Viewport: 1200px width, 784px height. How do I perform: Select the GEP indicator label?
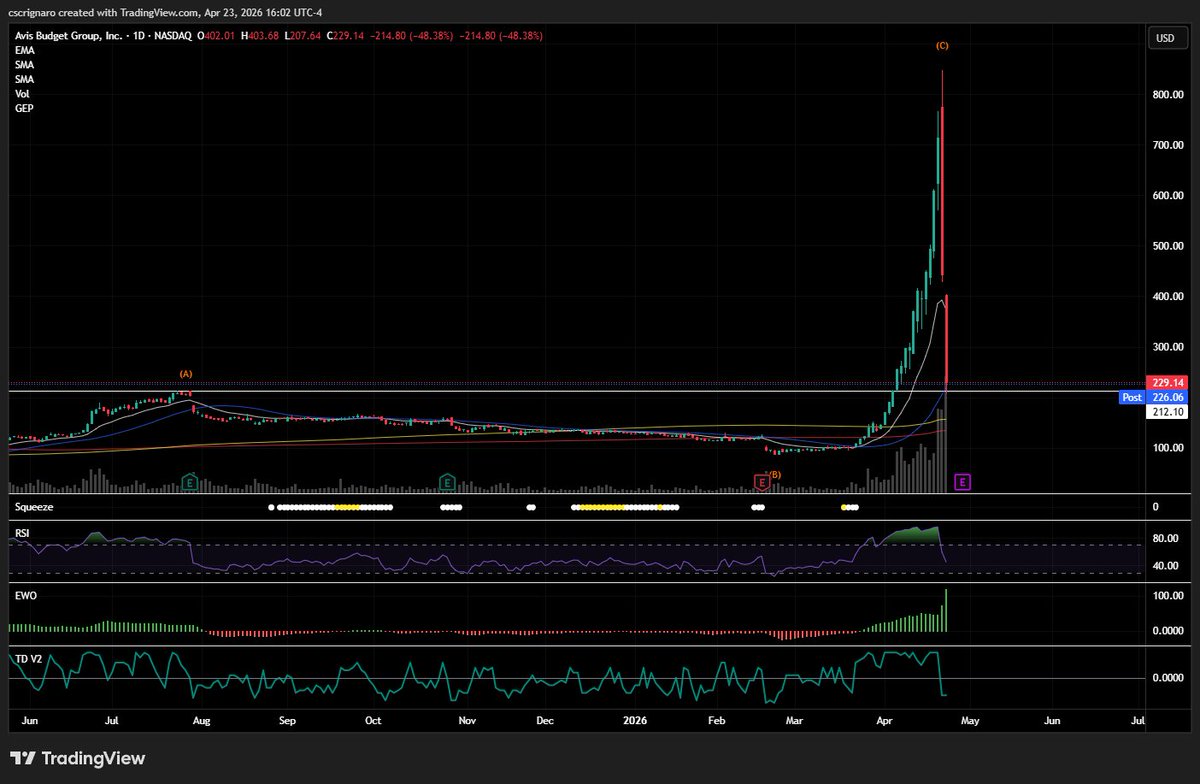pos(23,108)
